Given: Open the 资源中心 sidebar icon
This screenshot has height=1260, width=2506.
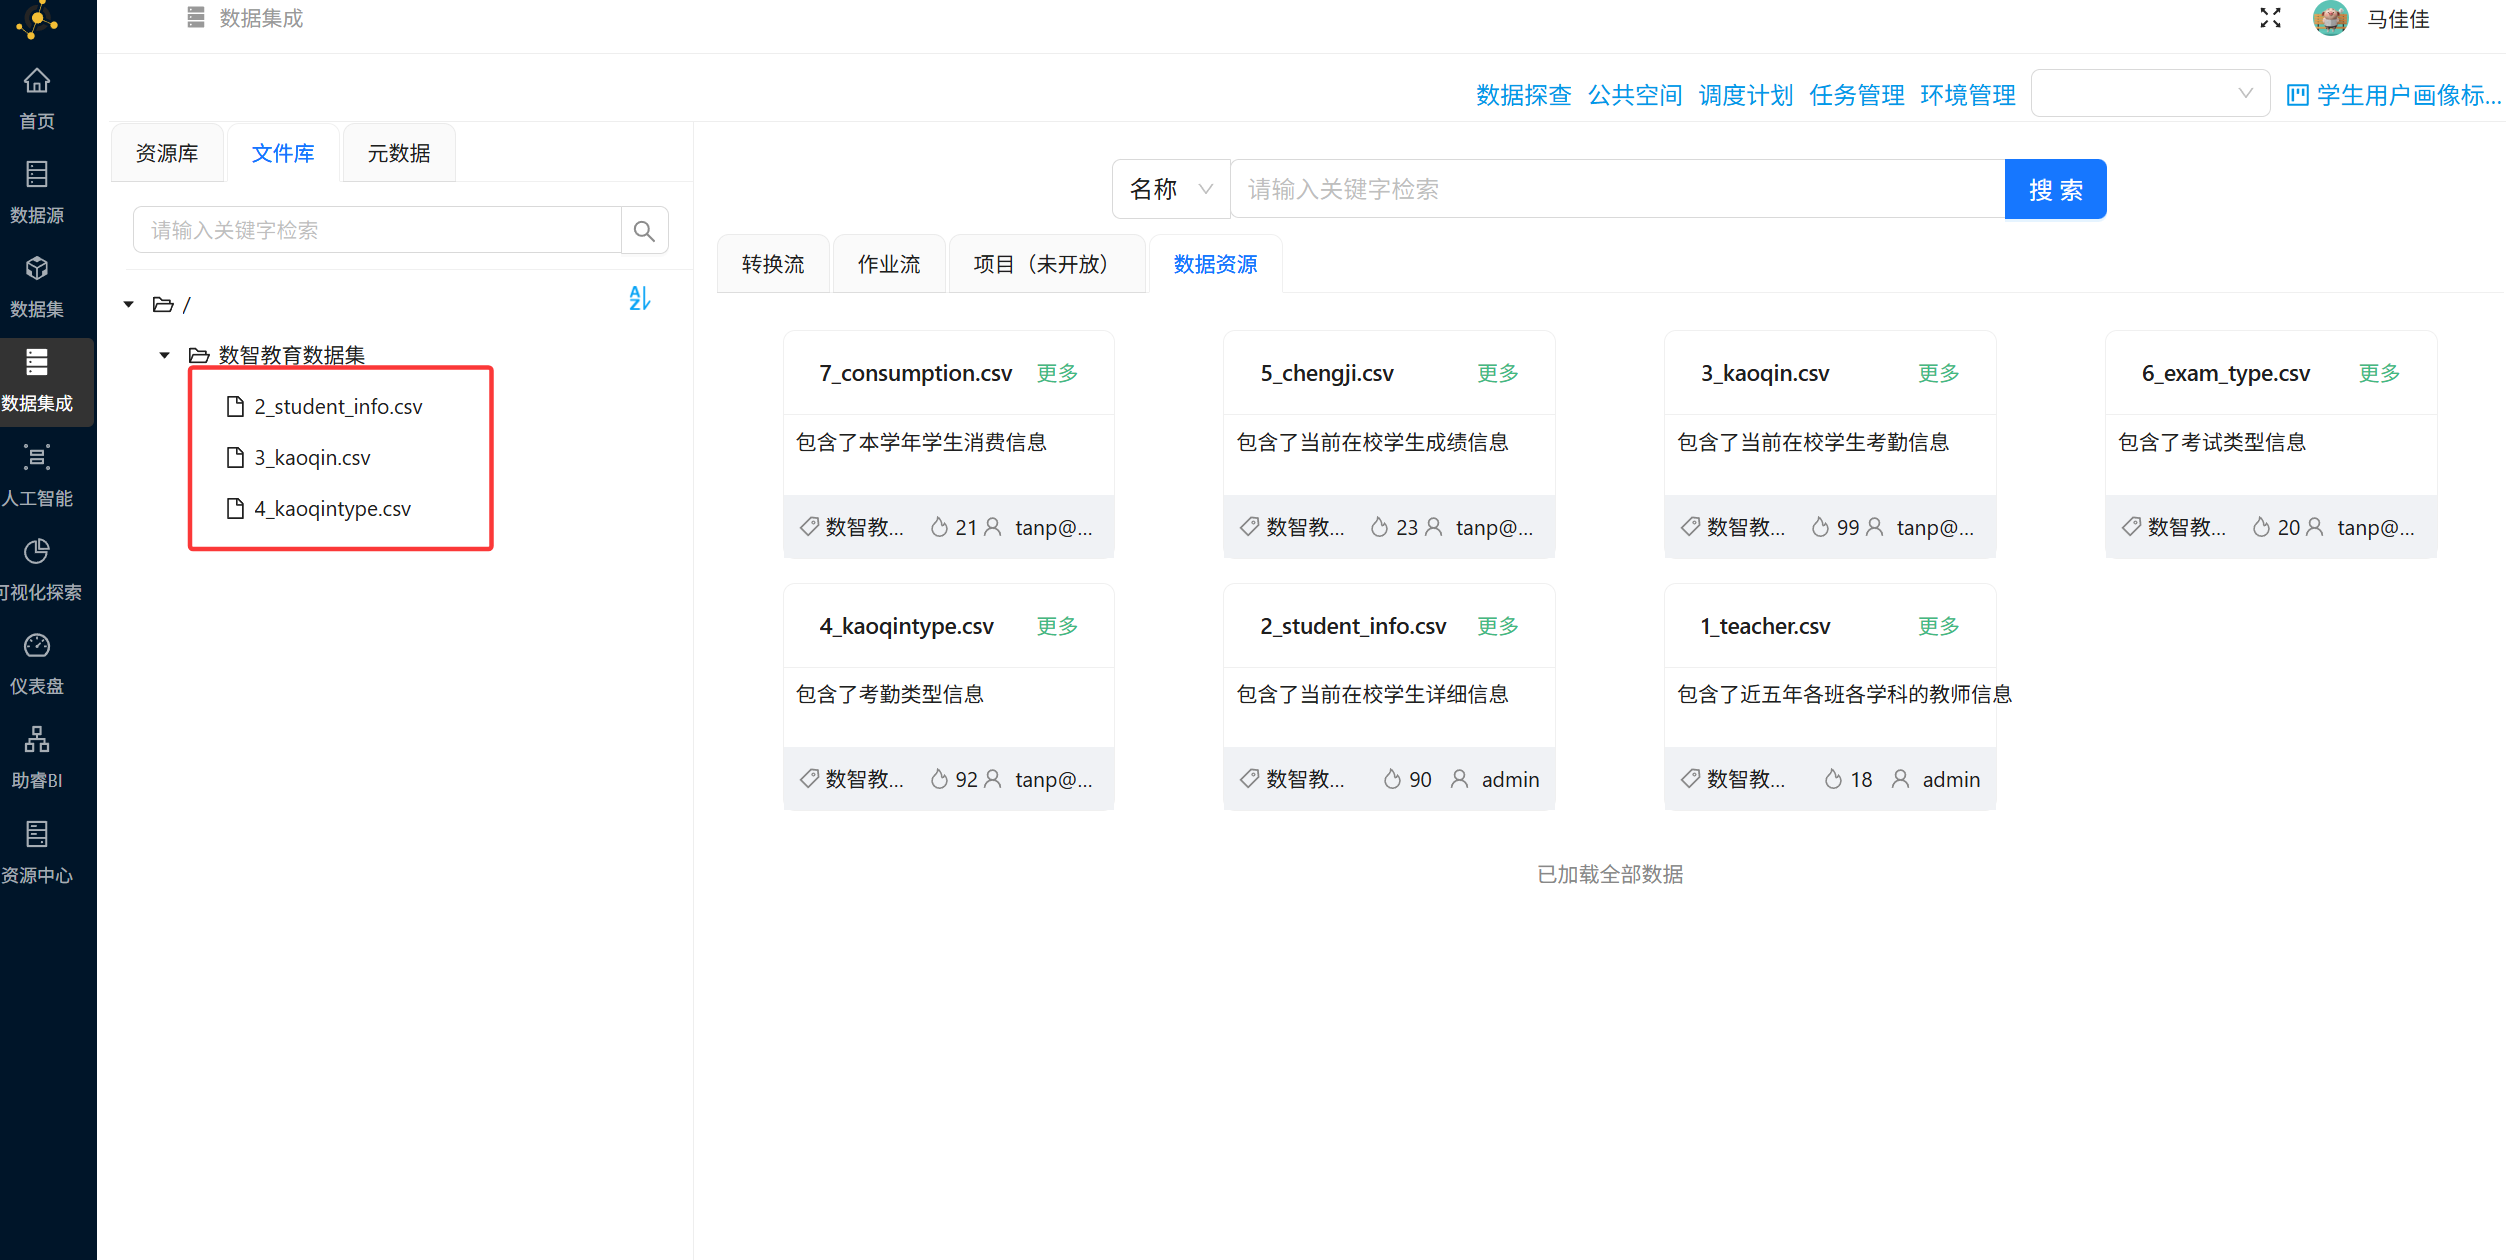Looking at the screenshot, I should pos(37,833).
